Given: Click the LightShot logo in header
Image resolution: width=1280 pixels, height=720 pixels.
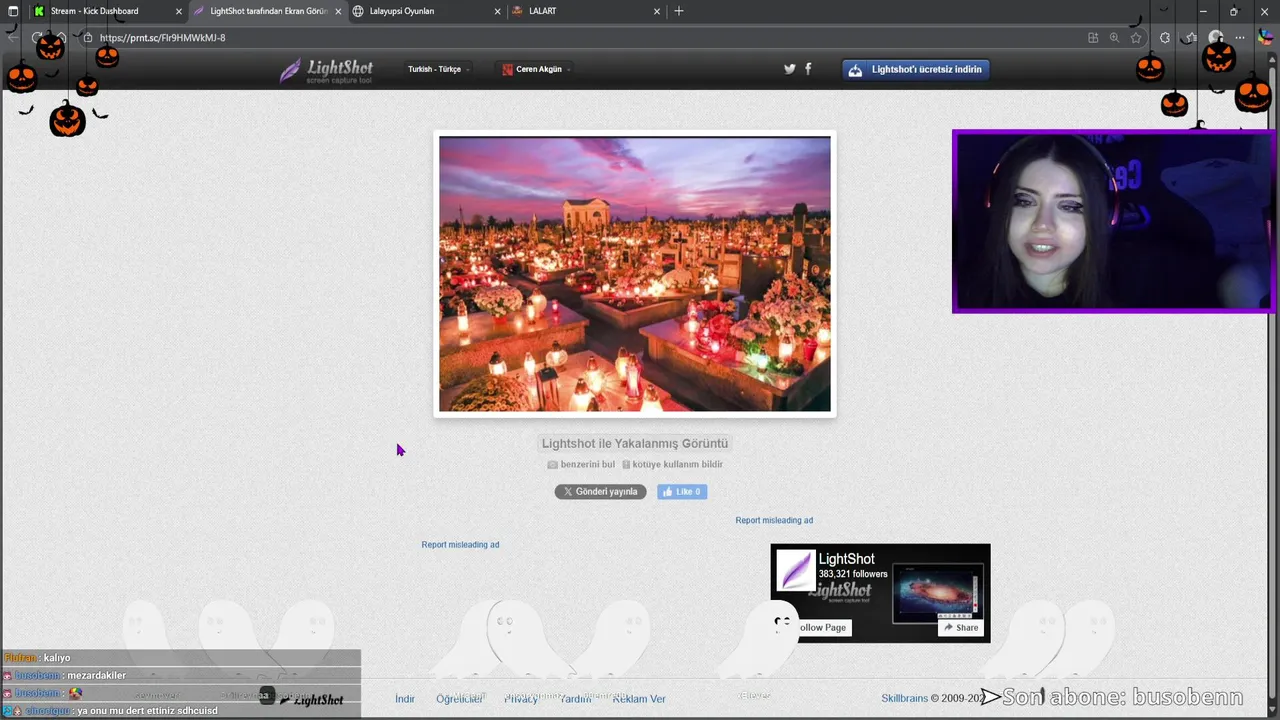Looking at the screenshot, I should point(326,70).
